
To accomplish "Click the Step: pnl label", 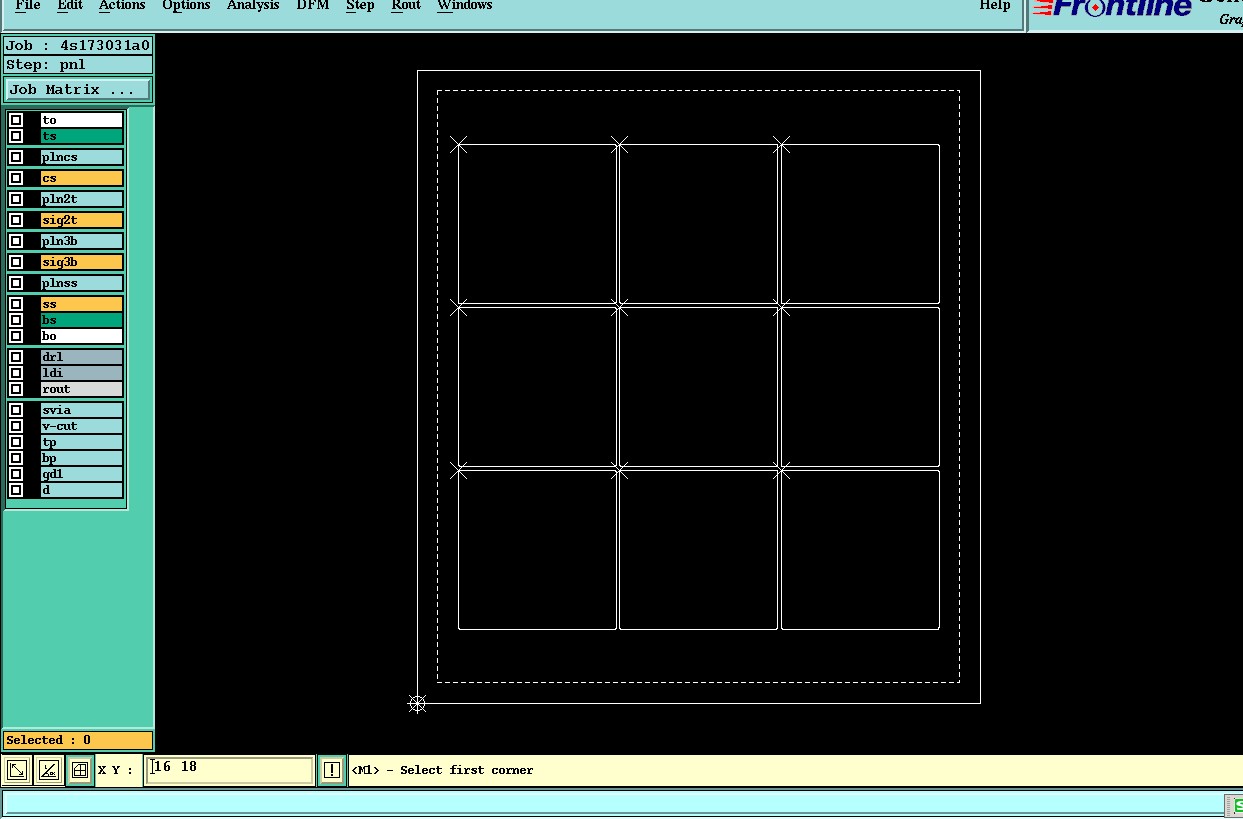I will (x=78, y=65).
